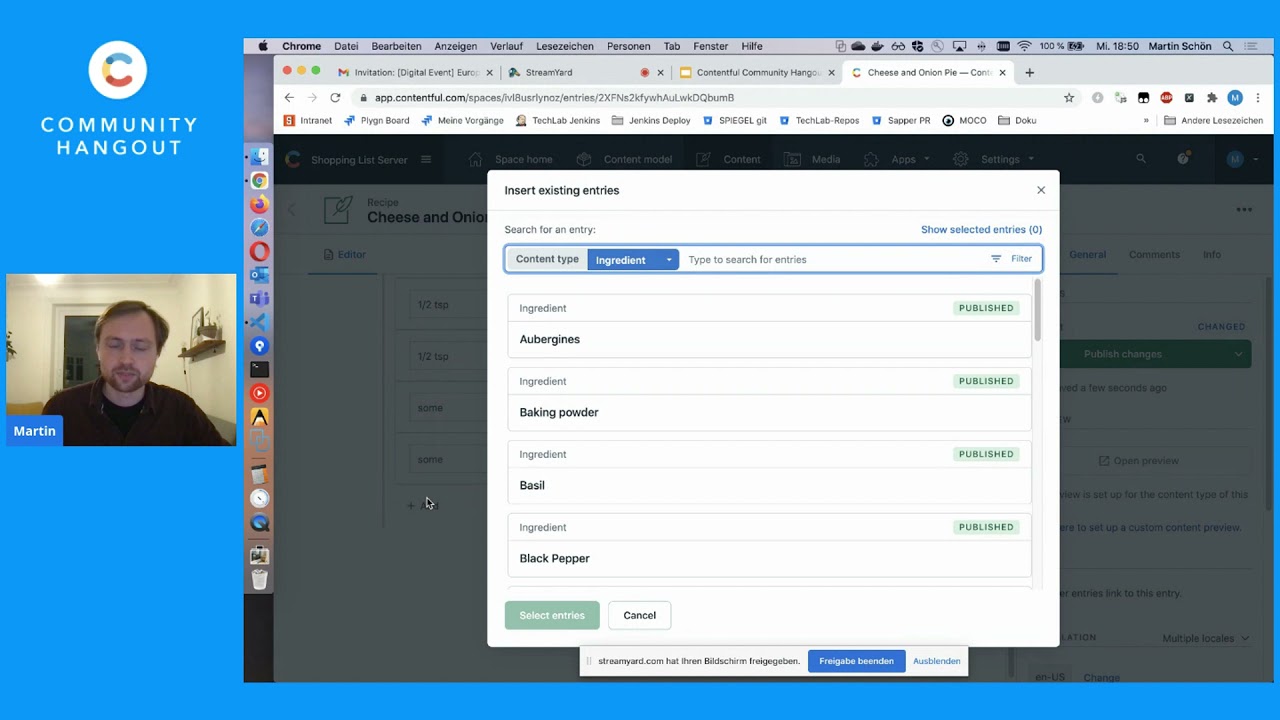Launch Safari from the dock
Image resolution: width=1280 pixels, height=720 pixels.
point(259,228)
